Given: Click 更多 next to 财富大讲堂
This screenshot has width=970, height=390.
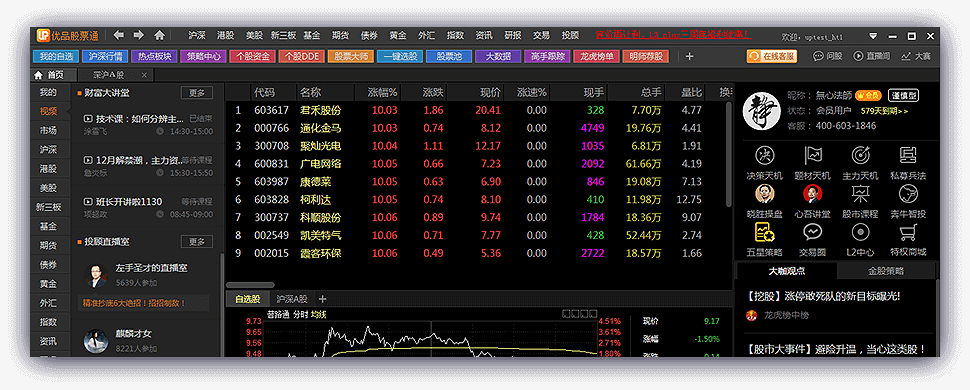Looking at the screenshot, I should 197,93.
